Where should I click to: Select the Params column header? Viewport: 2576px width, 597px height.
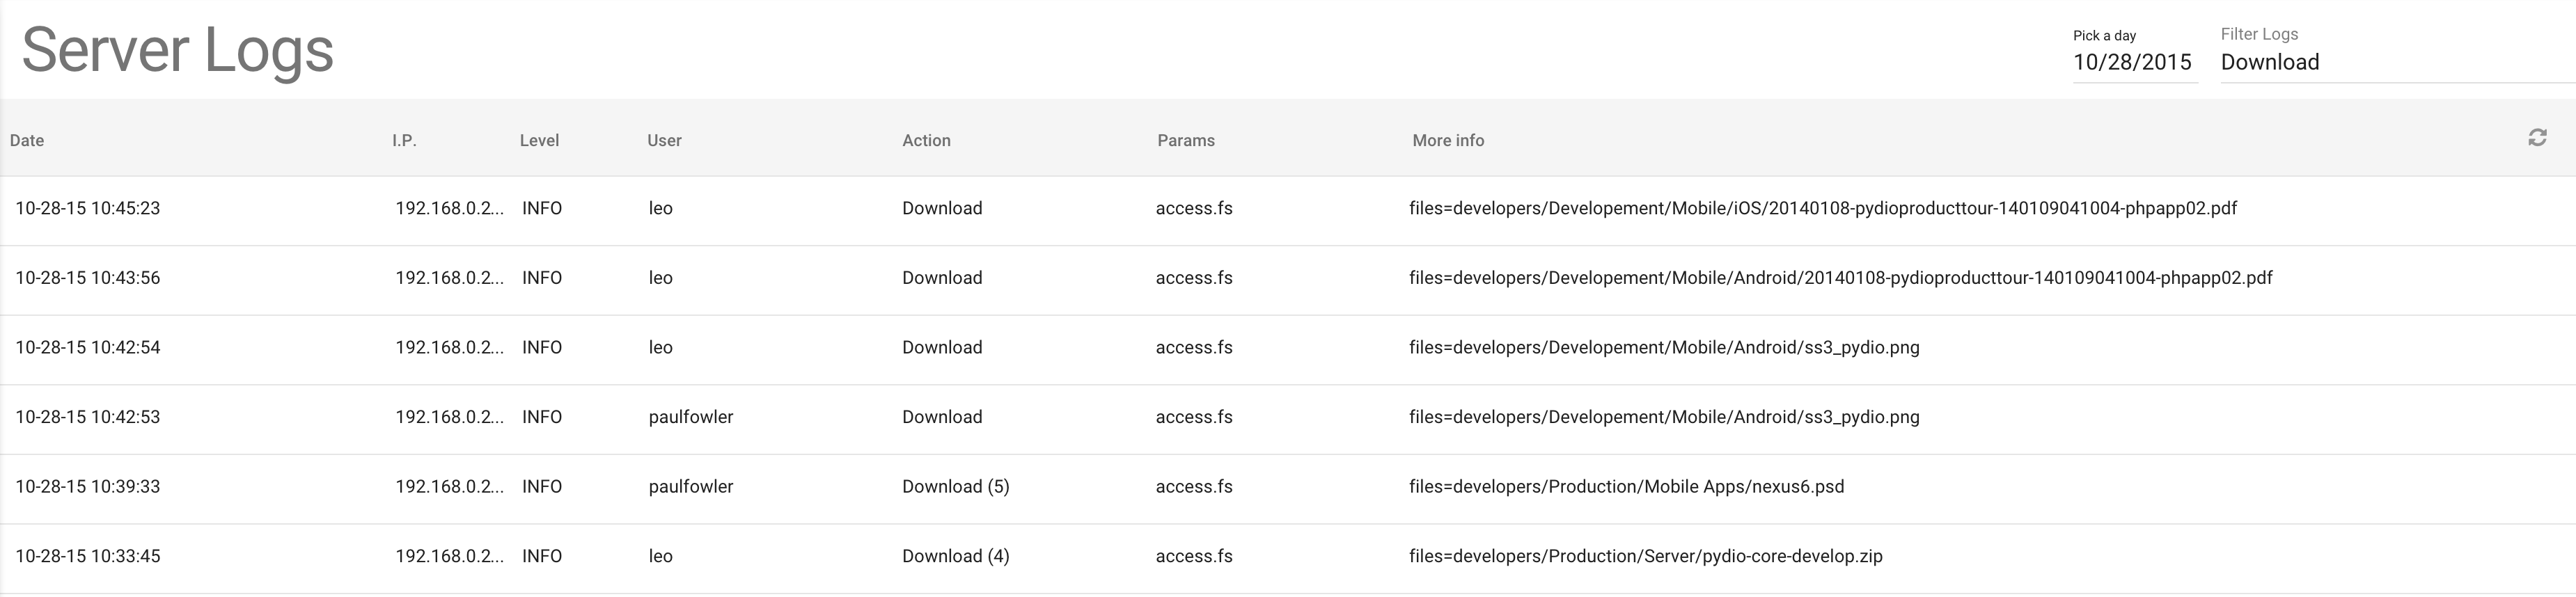tap(1186, 140)
